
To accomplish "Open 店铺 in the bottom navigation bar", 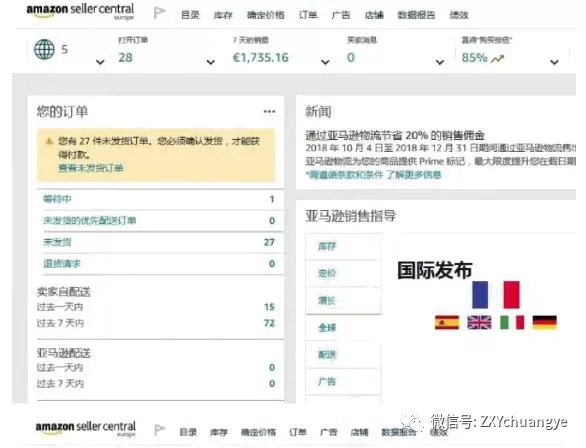I will coord(360,432).
